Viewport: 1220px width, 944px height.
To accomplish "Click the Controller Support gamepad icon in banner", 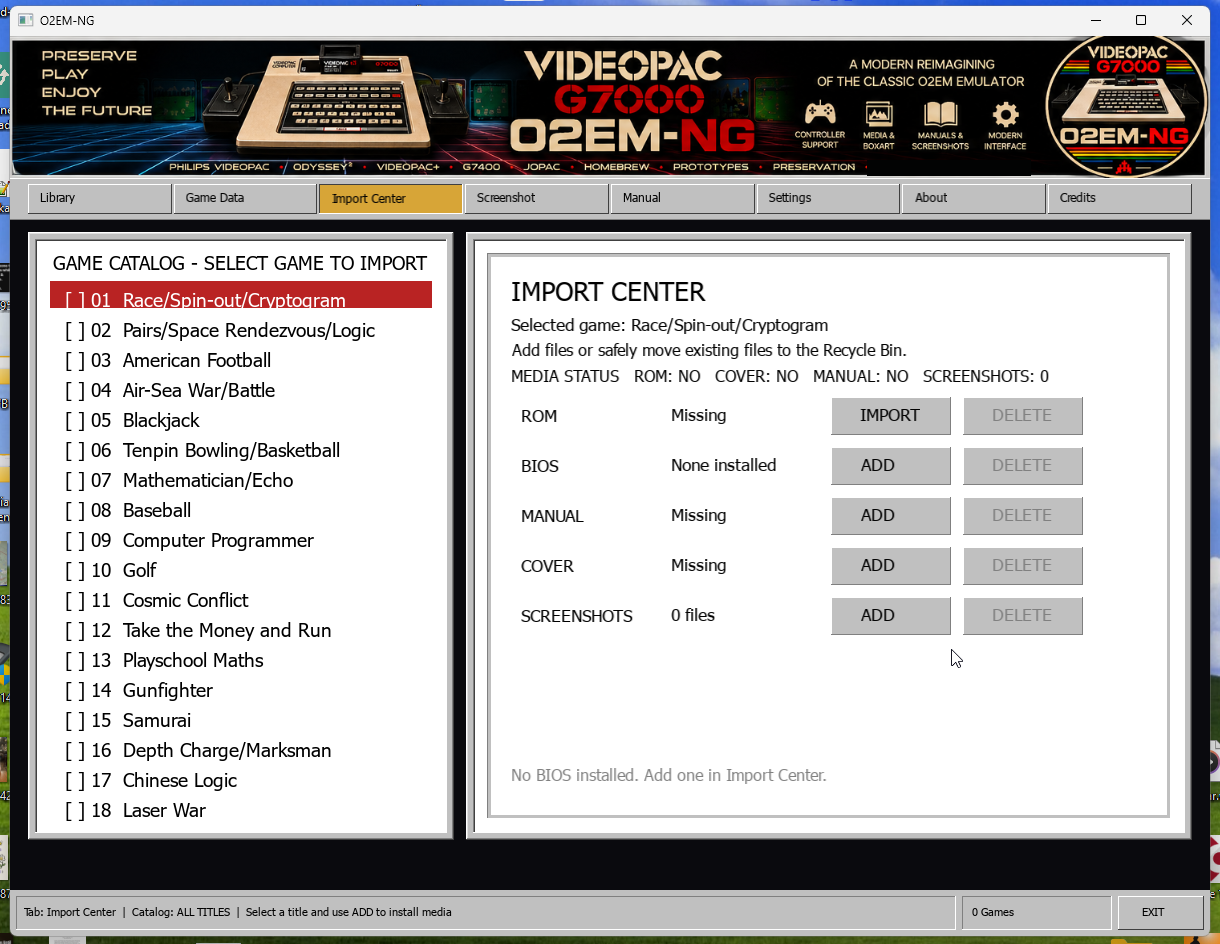I will point(820,113).
